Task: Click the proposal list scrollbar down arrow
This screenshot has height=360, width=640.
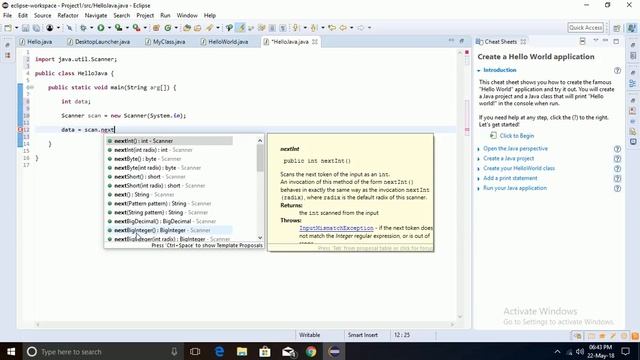Action: (x=260, y=238)
